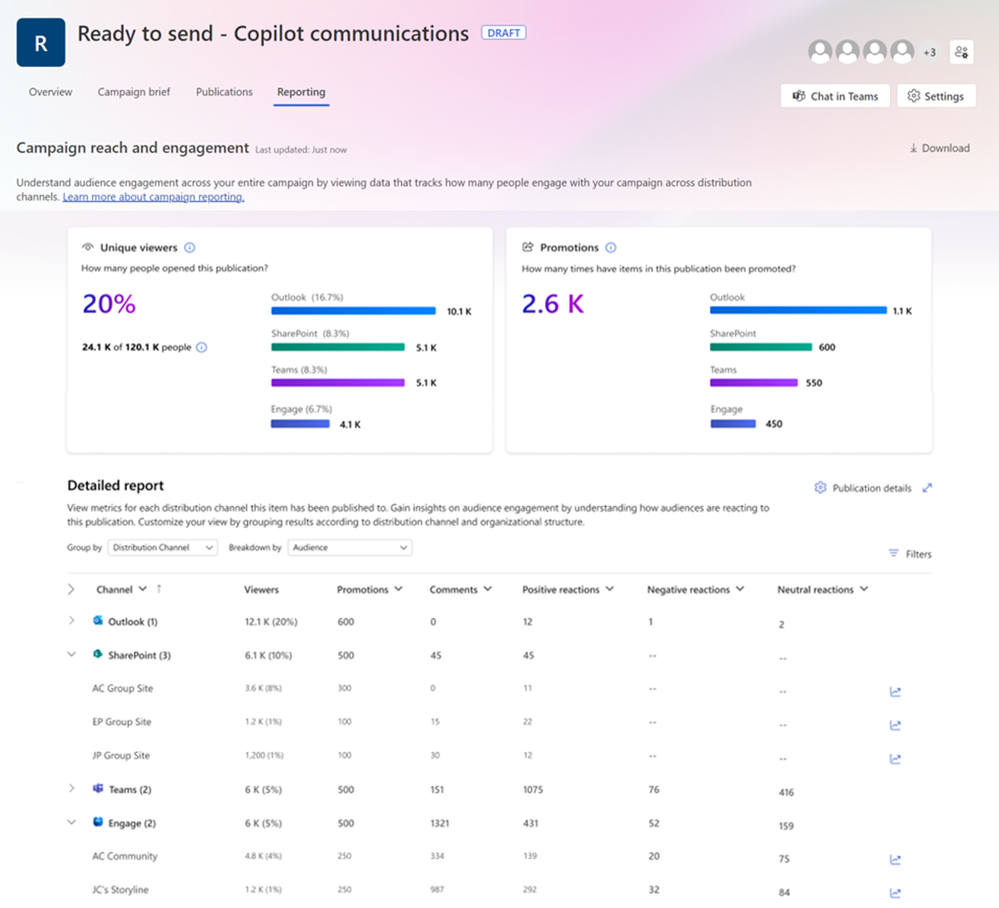This screenshot has height=908, width=999.
Task: Click the 20% unique viewers figure
Action: pos(109,304)
